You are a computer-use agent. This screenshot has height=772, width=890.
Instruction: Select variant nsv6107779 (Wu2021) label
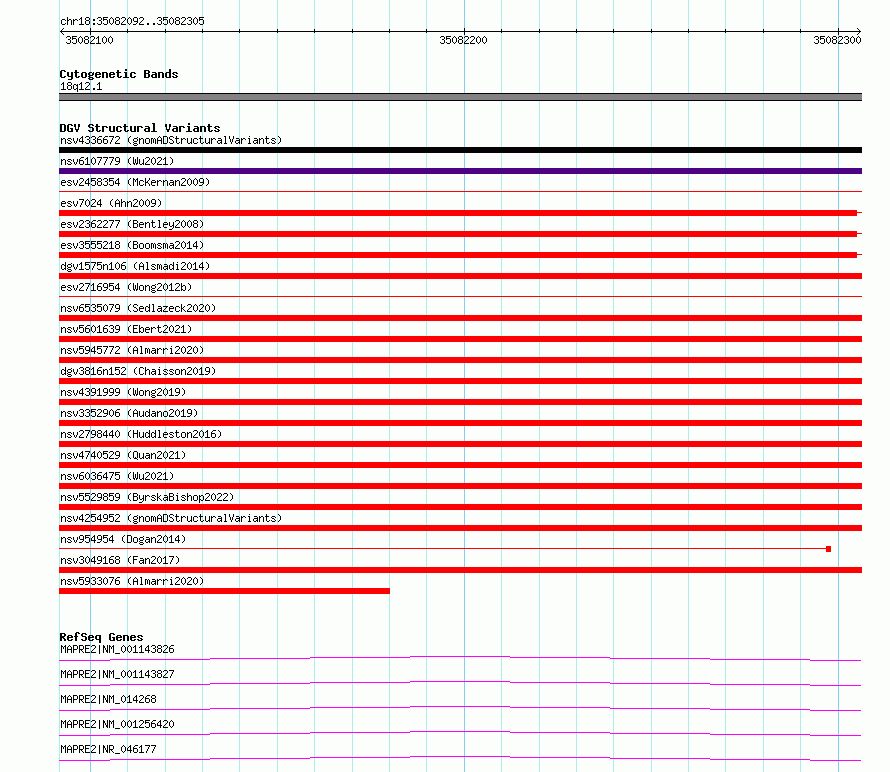pos(117,161)
